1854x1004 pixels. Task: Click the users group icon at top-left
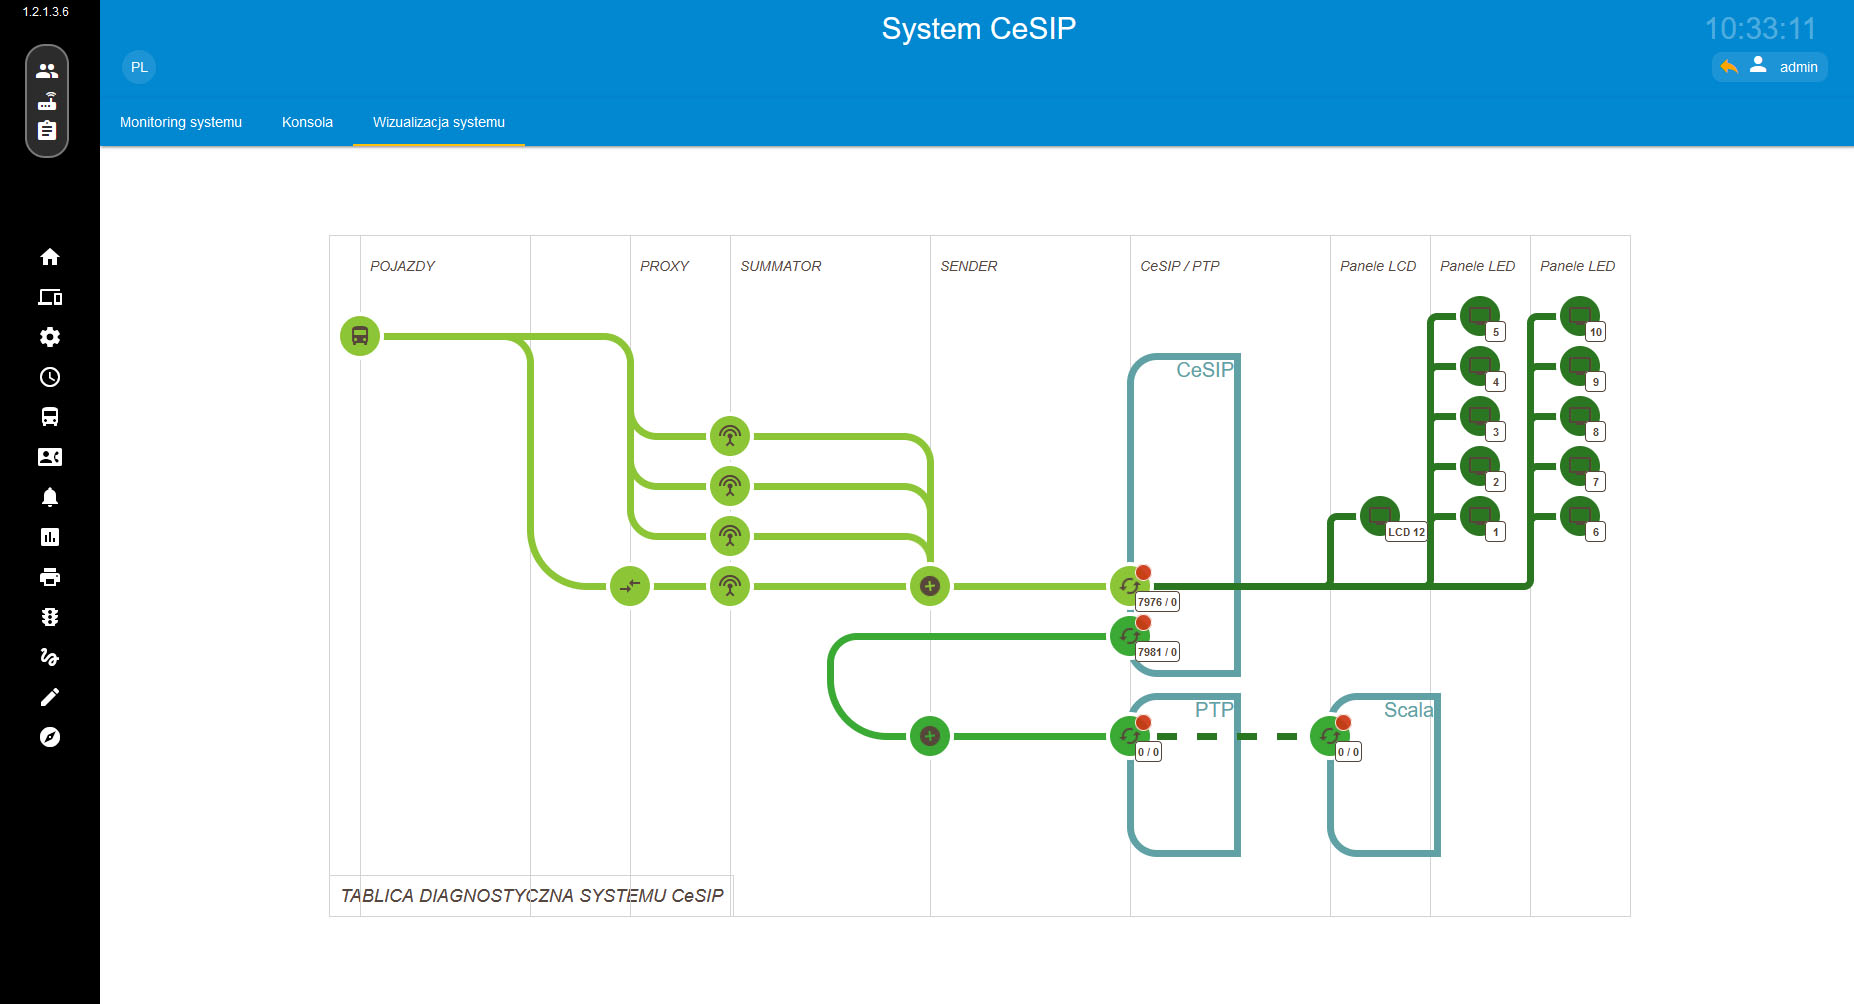click(47, 71)
